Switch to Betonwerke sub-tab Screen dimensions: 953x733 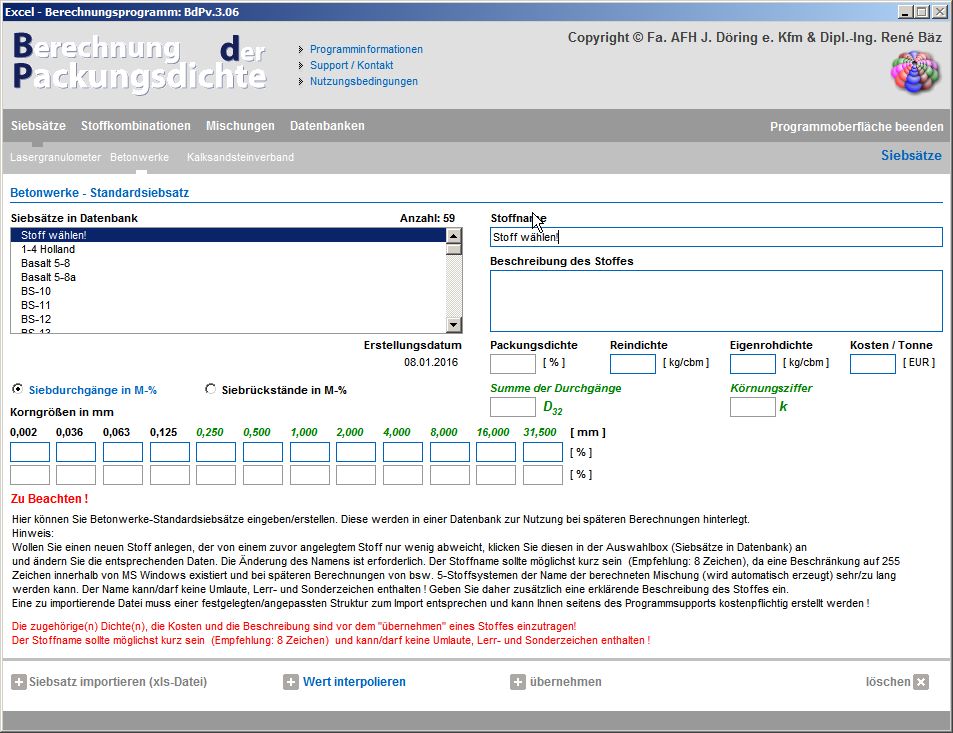[x=139, y=157]
